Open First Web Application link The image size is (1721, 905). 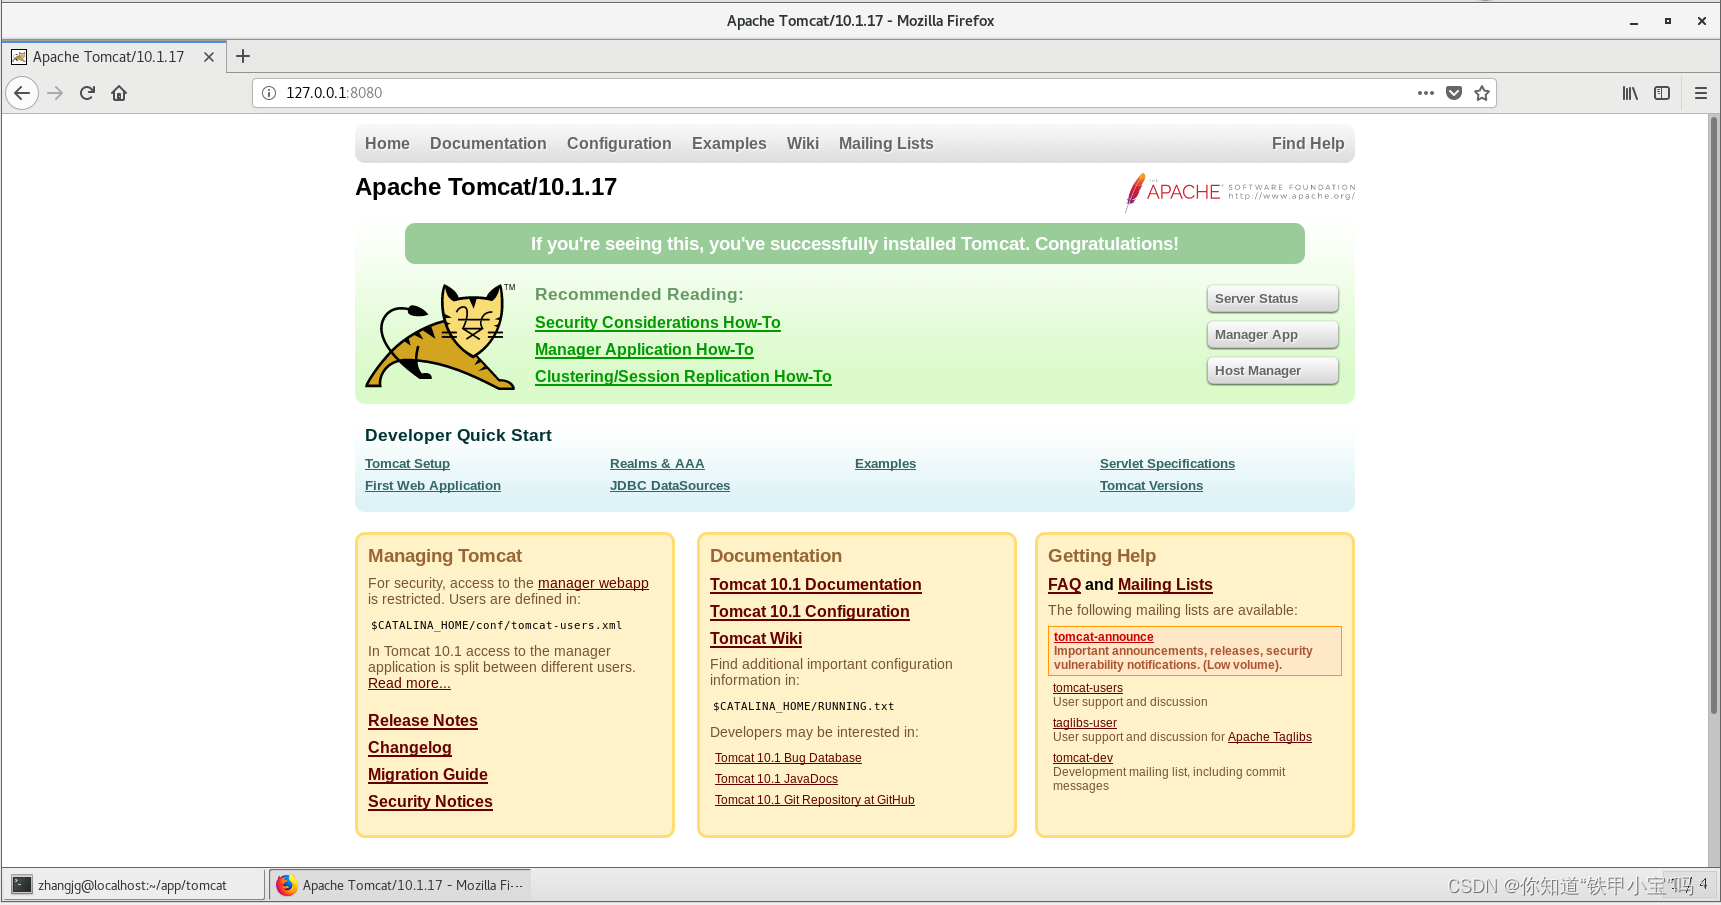433,485
